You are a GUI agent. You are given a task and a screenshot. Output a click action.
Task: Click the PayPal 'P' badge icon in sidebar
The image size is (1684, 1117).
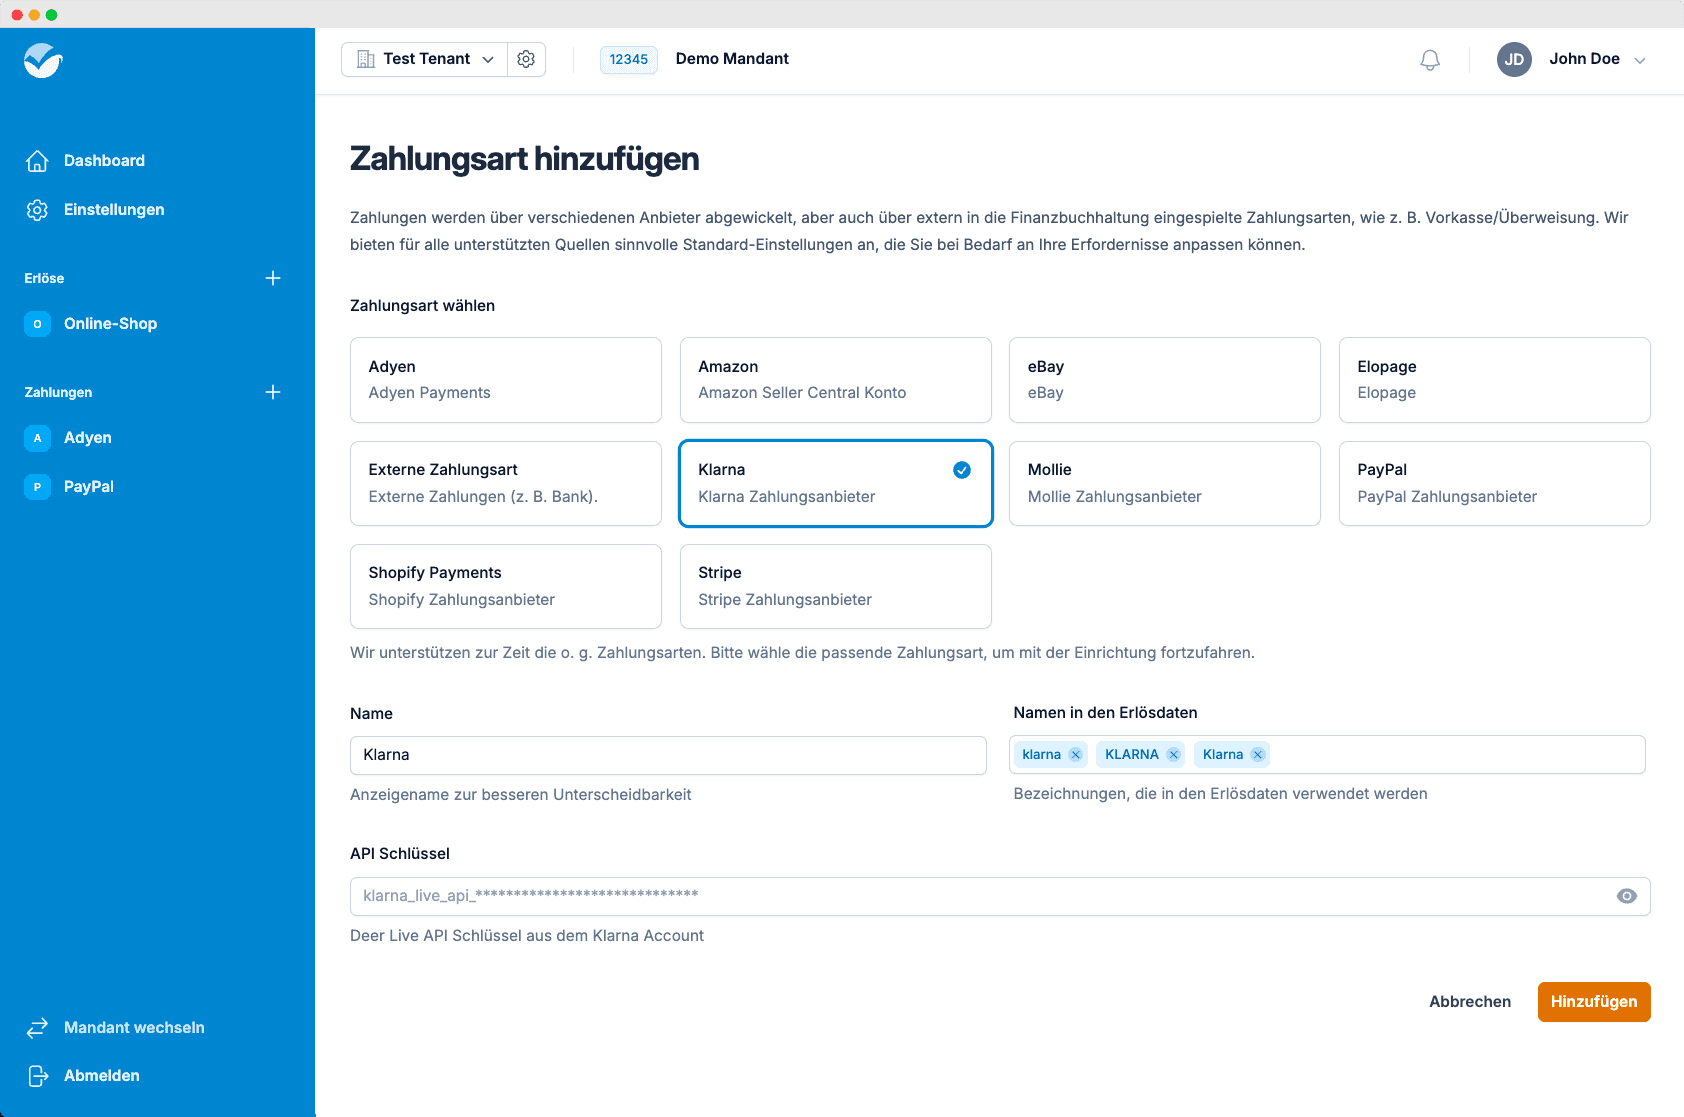[x=37, y=487]
